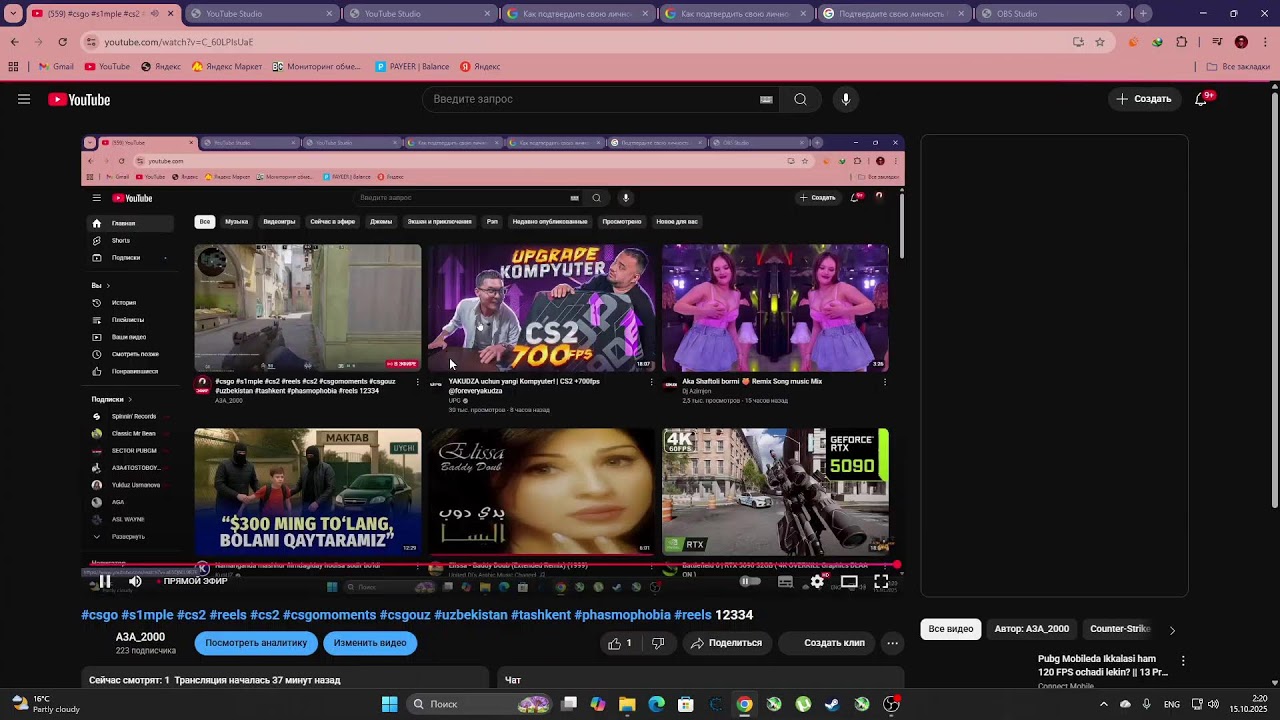Open more actions menu below the video
This screenshot has width=1280, height=720.
click(x=893, y=643)
